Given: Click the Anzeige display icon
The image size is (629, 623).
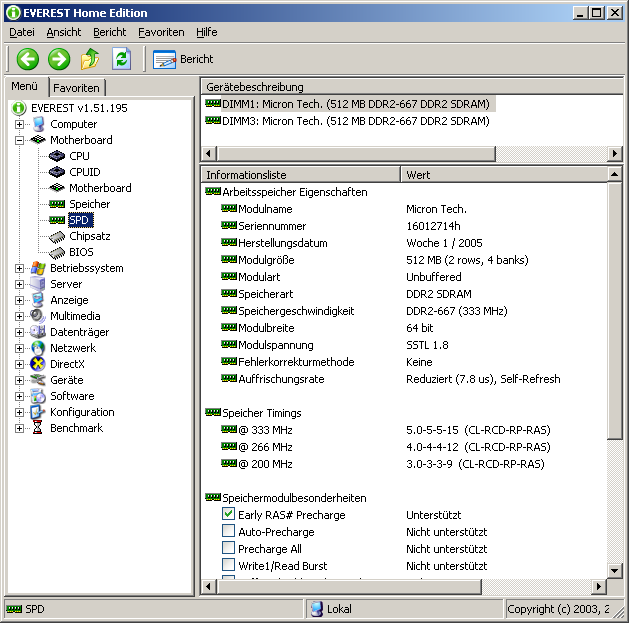Looking at the screenshot, I should 38,300.
